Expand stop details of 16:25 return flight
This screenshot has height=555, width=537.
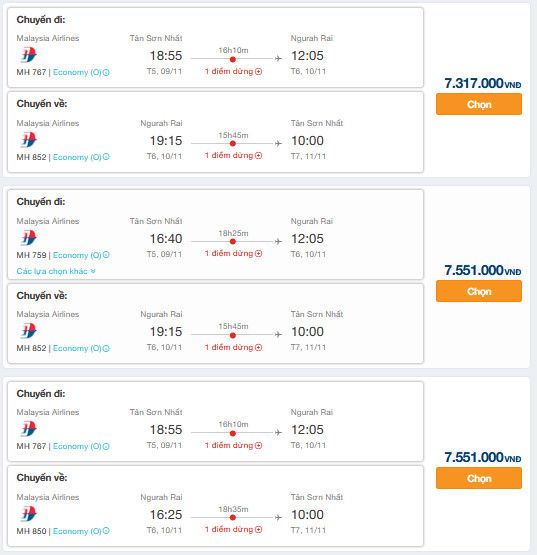click(x=233, y=529)
